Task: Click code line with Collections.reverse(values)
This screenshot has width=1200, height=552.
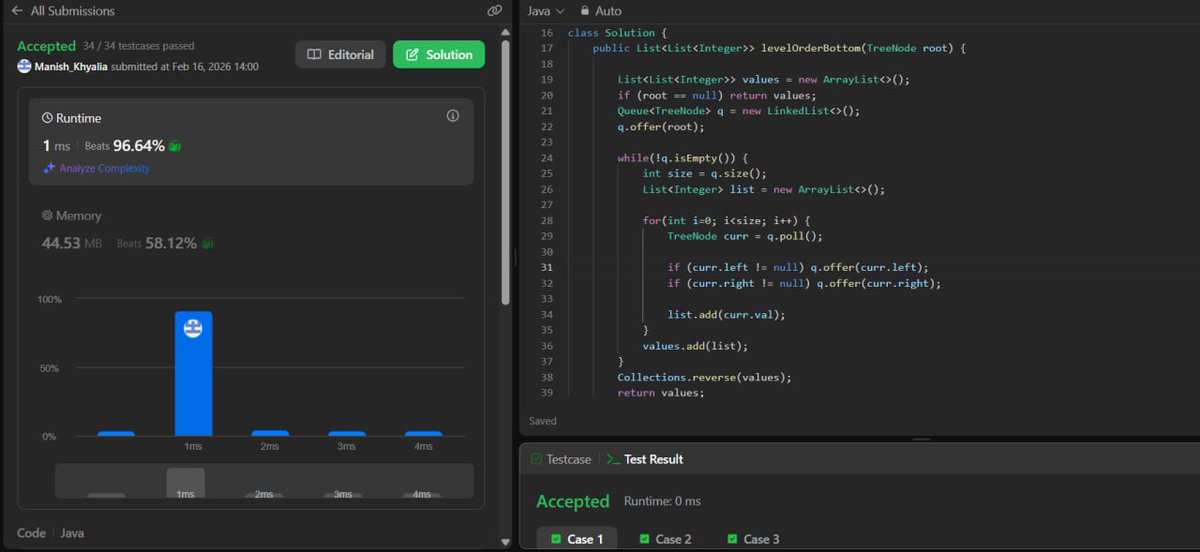Action: [704, 377]
